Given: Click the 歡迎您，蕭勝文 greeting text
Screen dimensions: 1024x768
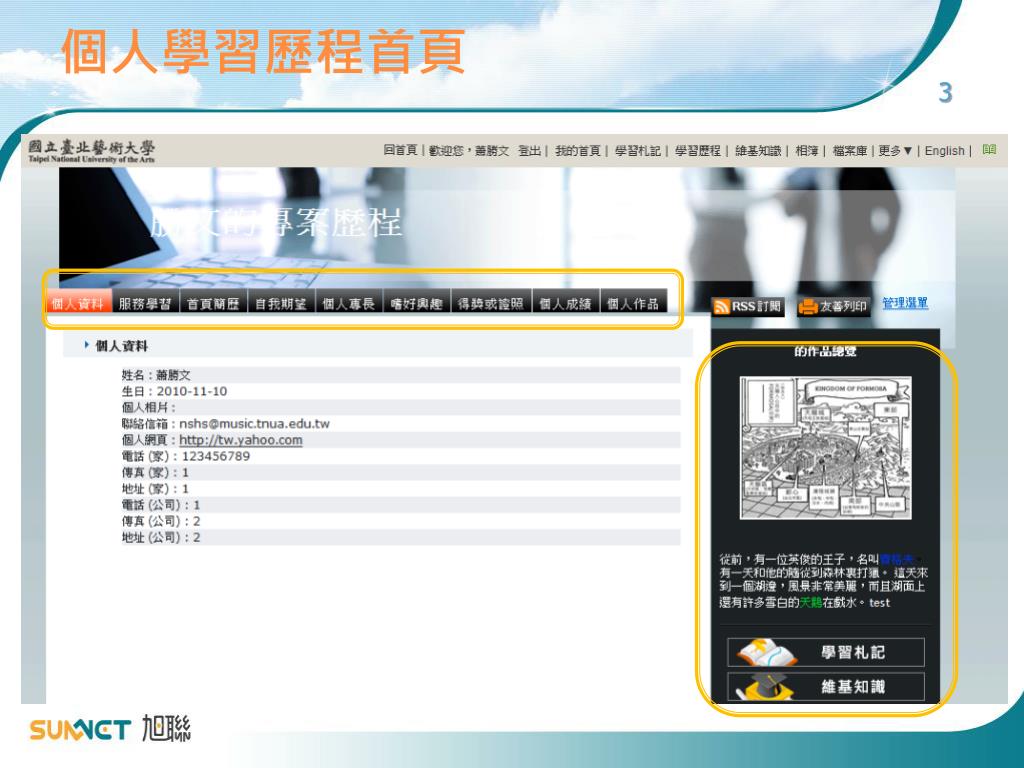Looking at the screenshot, I should (469, 151).
